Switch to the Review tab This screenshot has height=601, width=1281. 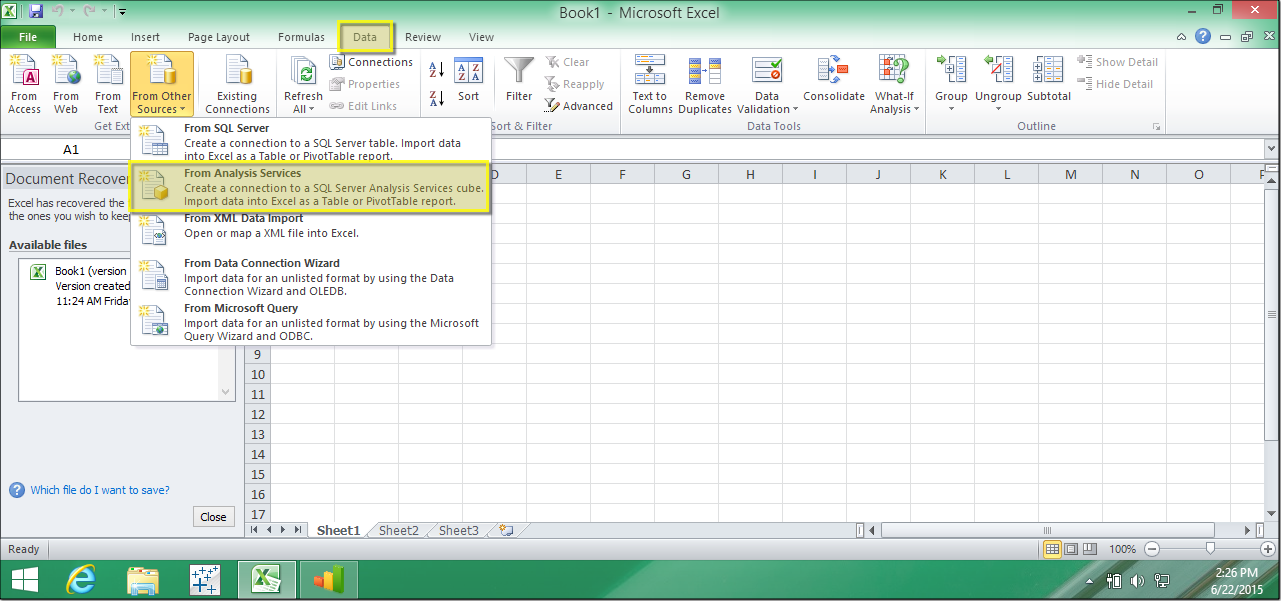point(423,37)
